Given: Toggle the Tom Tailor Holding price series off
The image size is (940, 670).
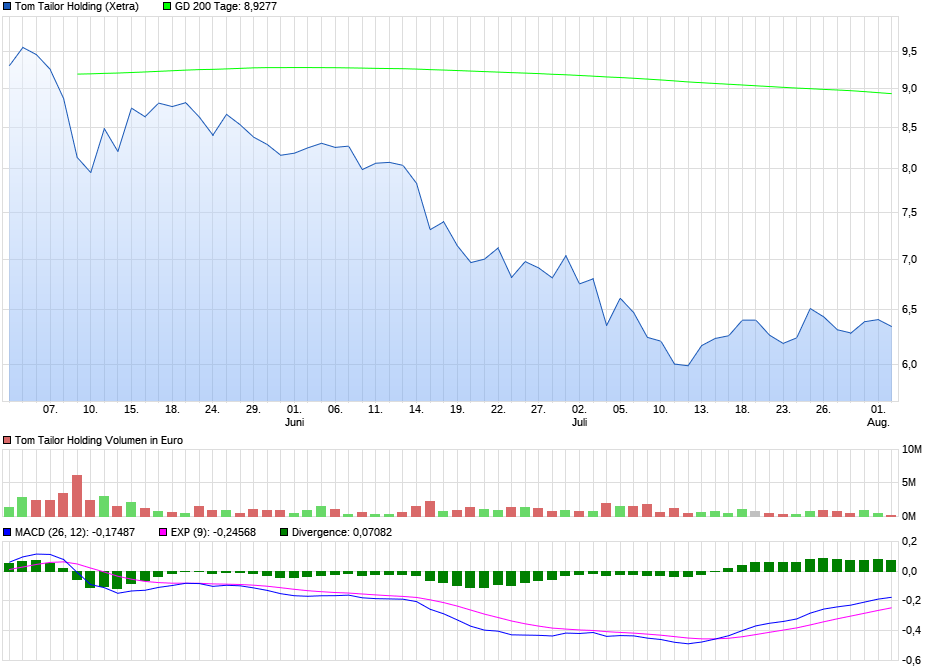Looking at the screenshot, I should click(8, 7).
